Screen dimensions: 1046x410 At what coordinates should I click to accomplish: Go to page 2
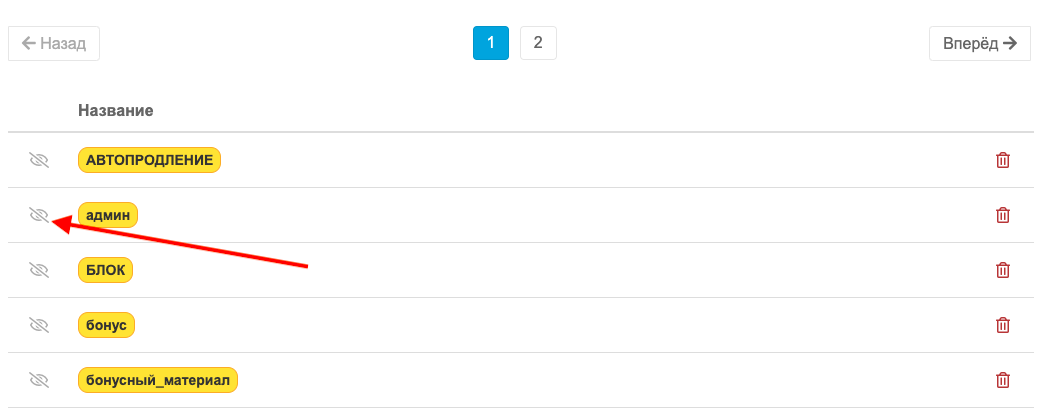538,43
